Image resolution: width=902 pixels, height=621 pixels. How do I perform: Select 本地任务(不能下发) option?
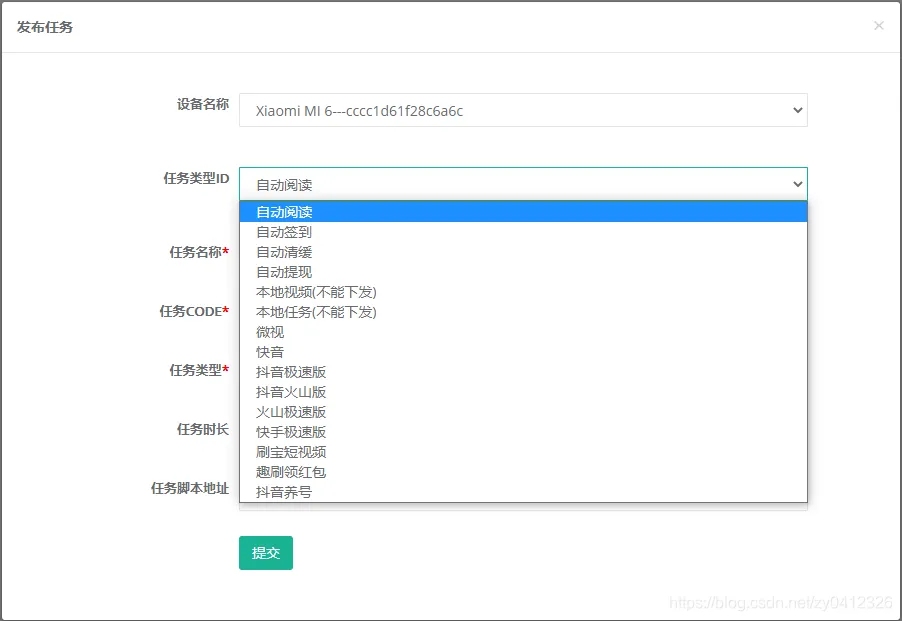coord(523,312)
